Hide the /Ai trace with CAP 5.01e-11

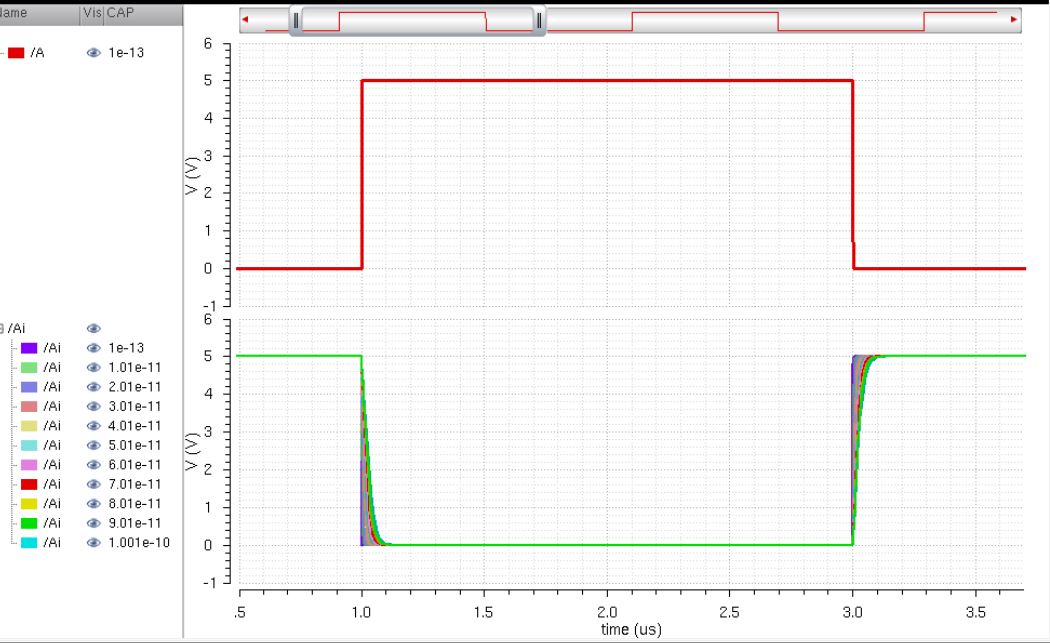click(94, 445)
